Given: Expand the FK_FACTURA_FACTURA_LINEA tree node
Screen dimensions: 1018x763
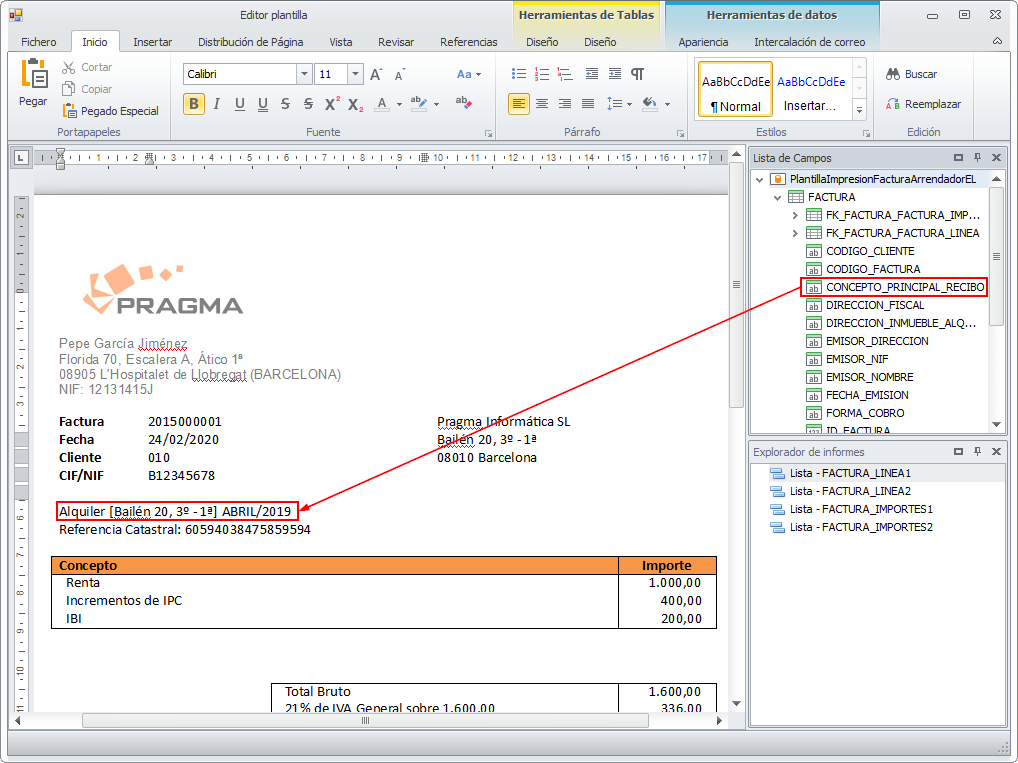Looking at the screenshot, I should (x=795, y=233).
